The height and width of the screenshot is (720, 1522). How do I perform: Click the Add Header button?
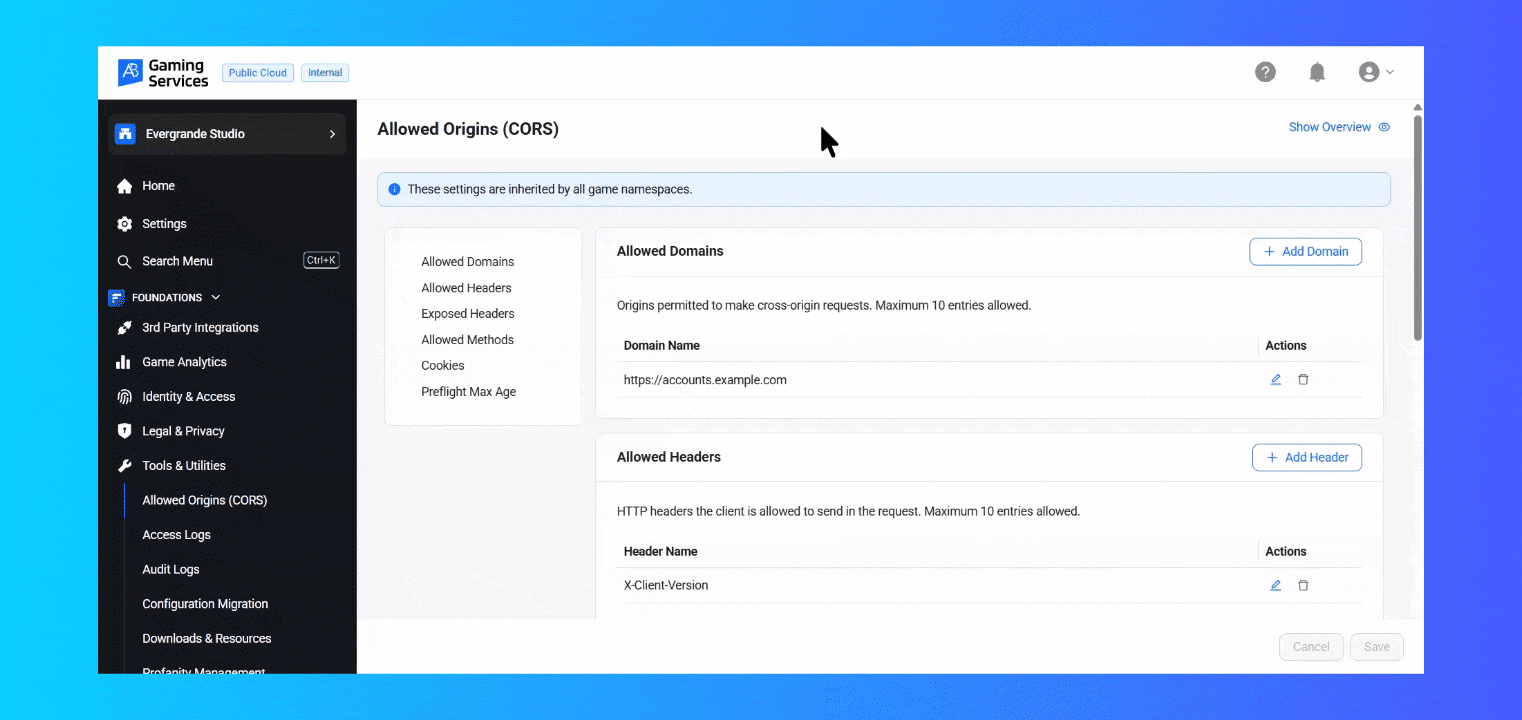[x=1307, y=458]
